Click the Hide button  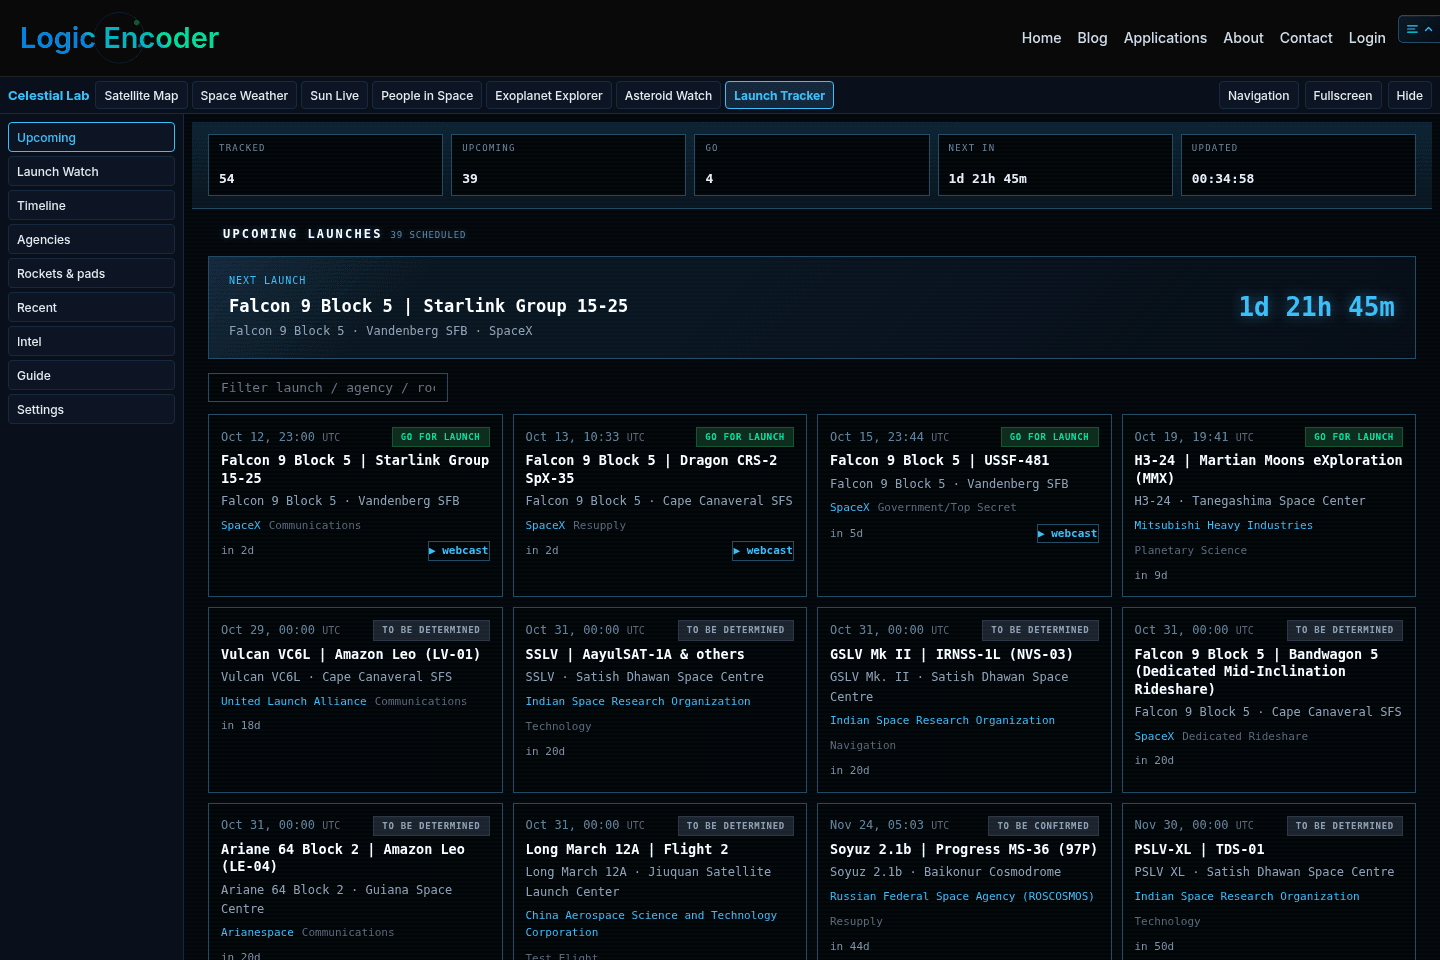(1409, 95)
